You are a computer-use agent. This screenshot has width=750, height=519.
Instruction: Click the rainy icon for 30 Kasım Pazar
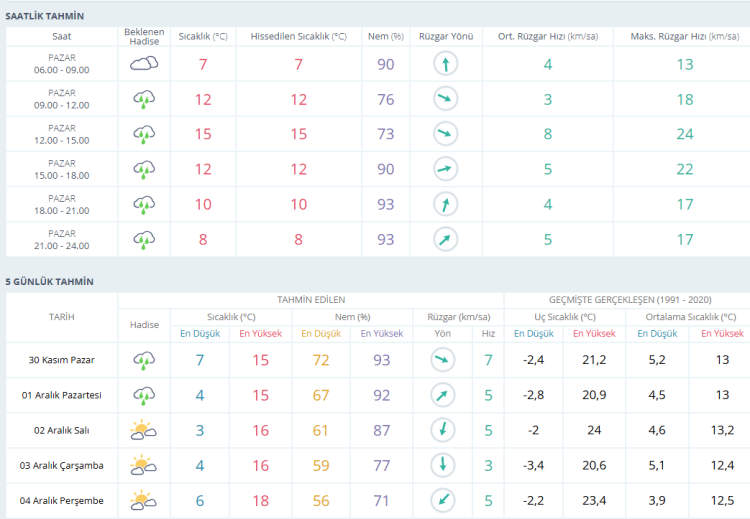[x=144, y=360]
